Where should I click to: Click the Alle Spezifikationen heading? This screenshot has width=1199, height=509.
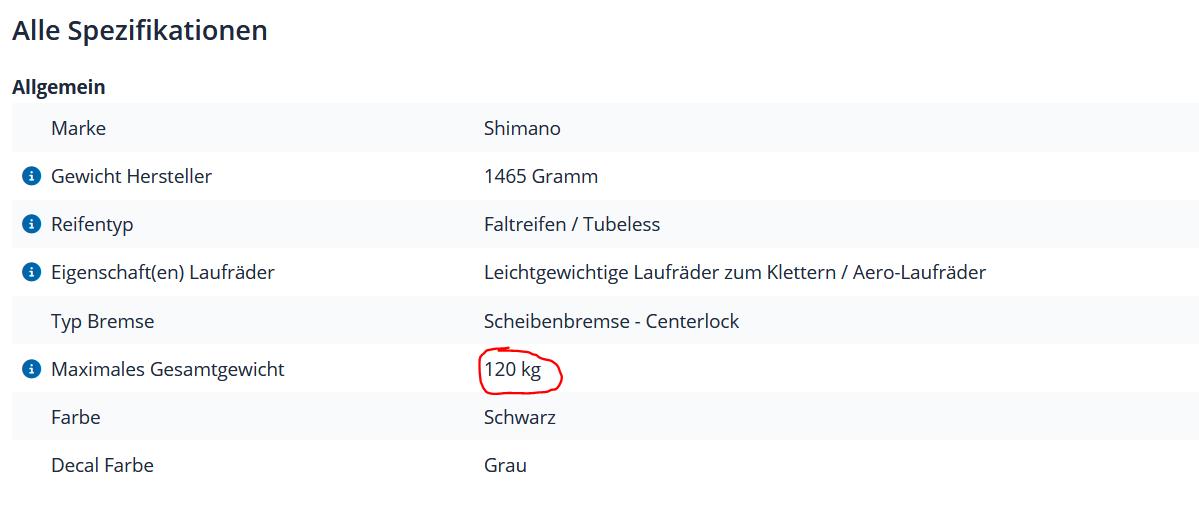coord(140,30)
